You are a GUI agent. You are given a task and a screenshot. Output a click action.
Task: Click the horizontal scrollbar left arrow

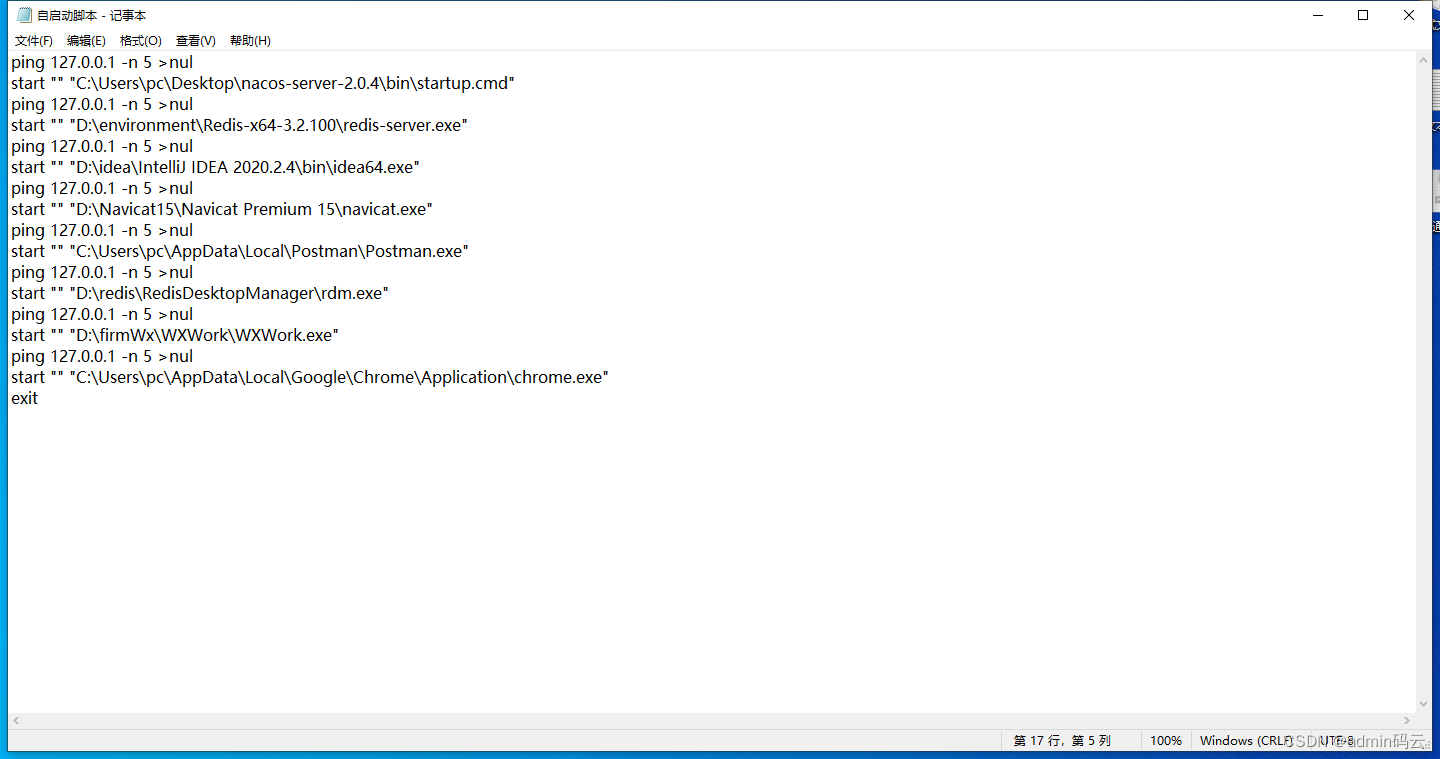[x=16, y=721]
